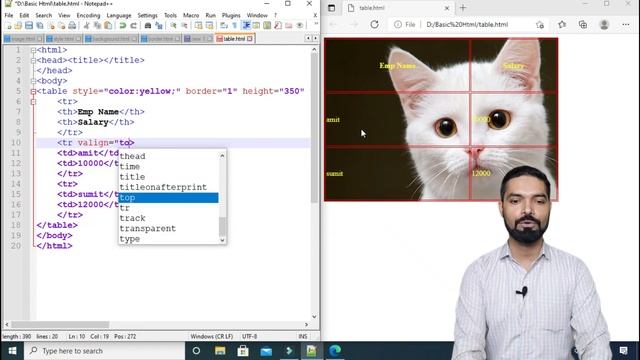
Task: Open the Edit menu
Action: [x=24, y=15]
